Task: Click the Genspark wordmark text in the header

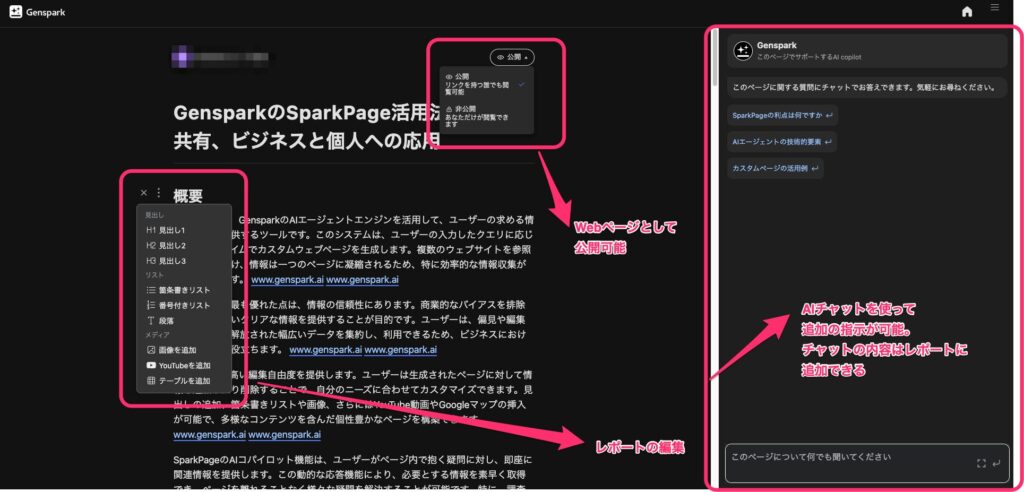Action: [46, 12]
